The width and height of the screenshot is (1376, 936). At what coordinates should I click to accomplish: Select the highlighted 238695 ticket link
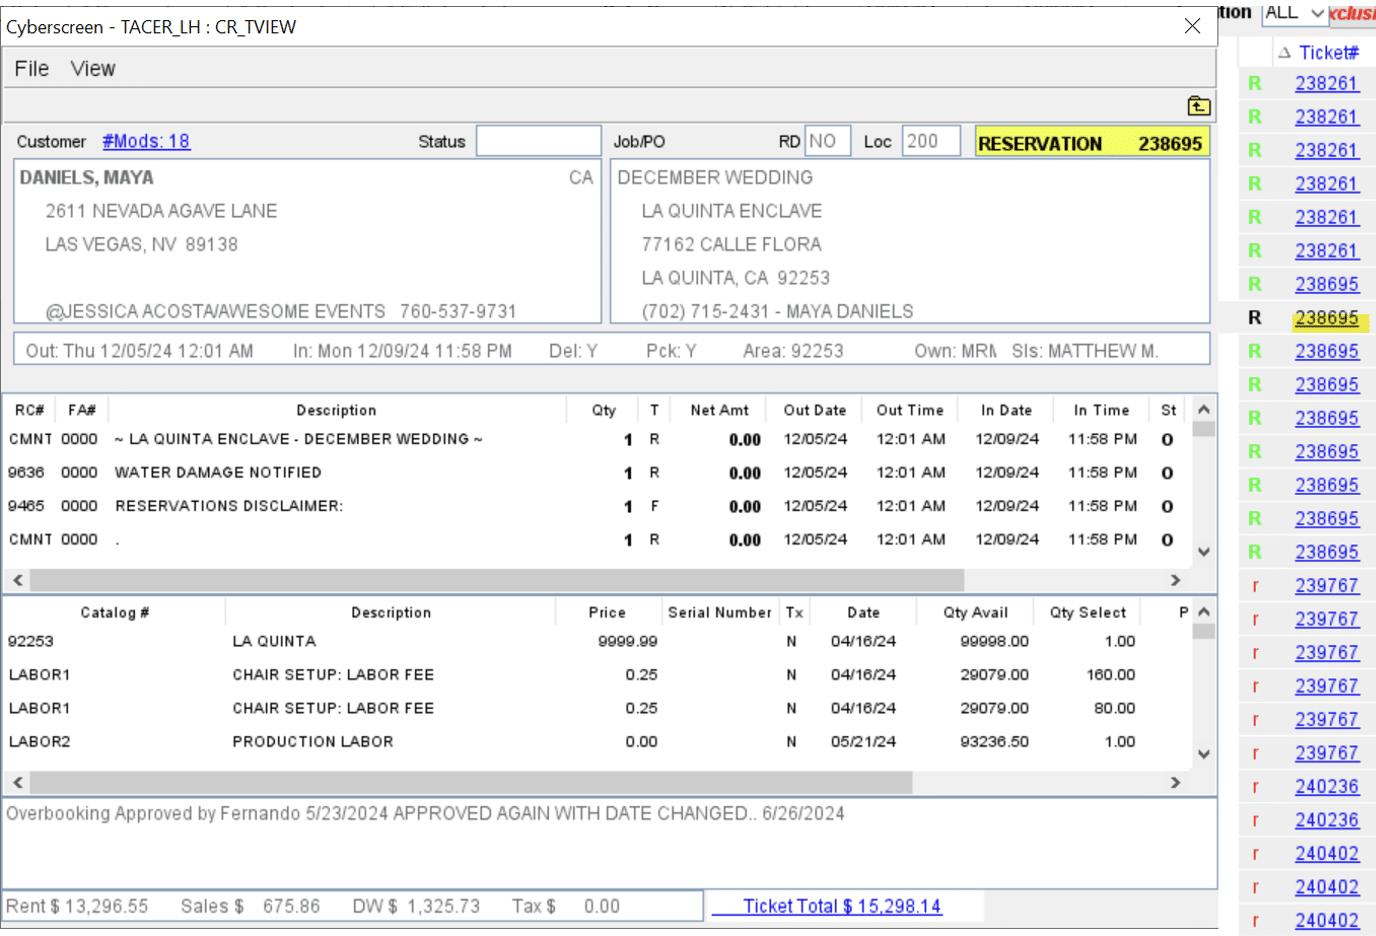pos(1326,318)
